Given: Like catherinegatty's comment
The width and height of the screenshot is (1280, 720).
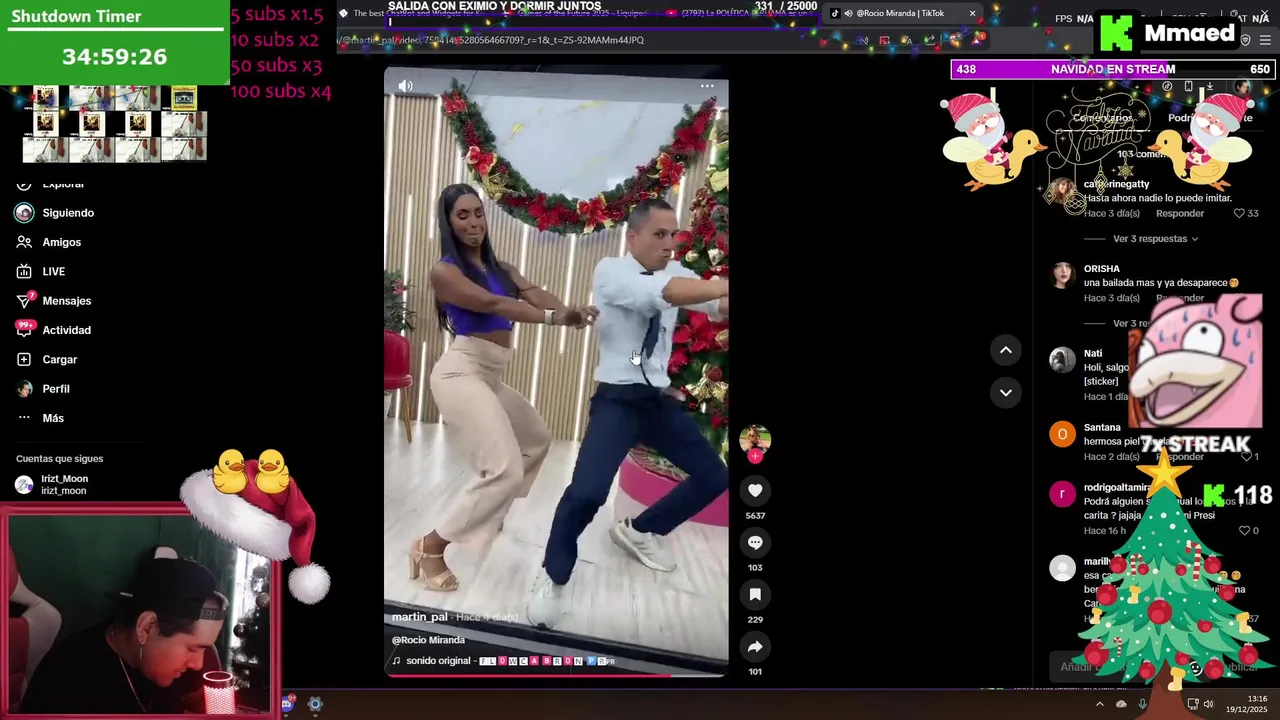Looking at the screenshot, I should (x=1238, y=213).
